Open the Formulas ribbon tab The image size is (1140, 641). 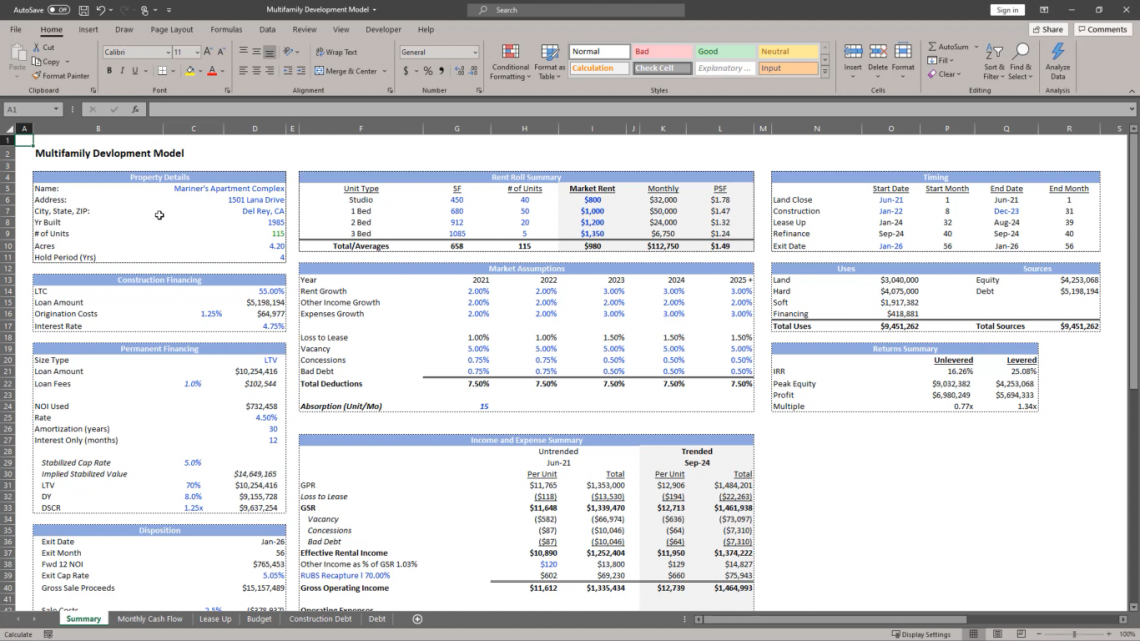(x=226, y=30)
